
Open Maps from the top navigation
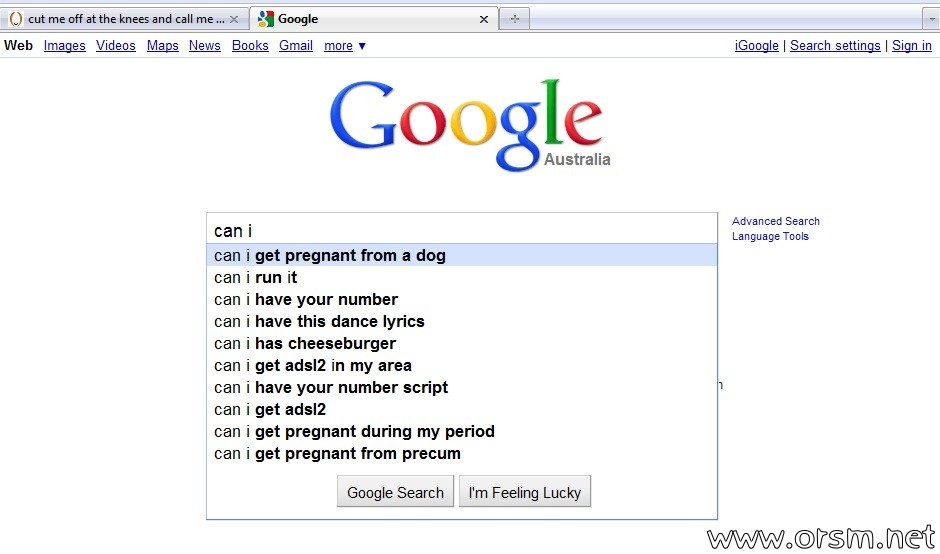tap(162, 46)
